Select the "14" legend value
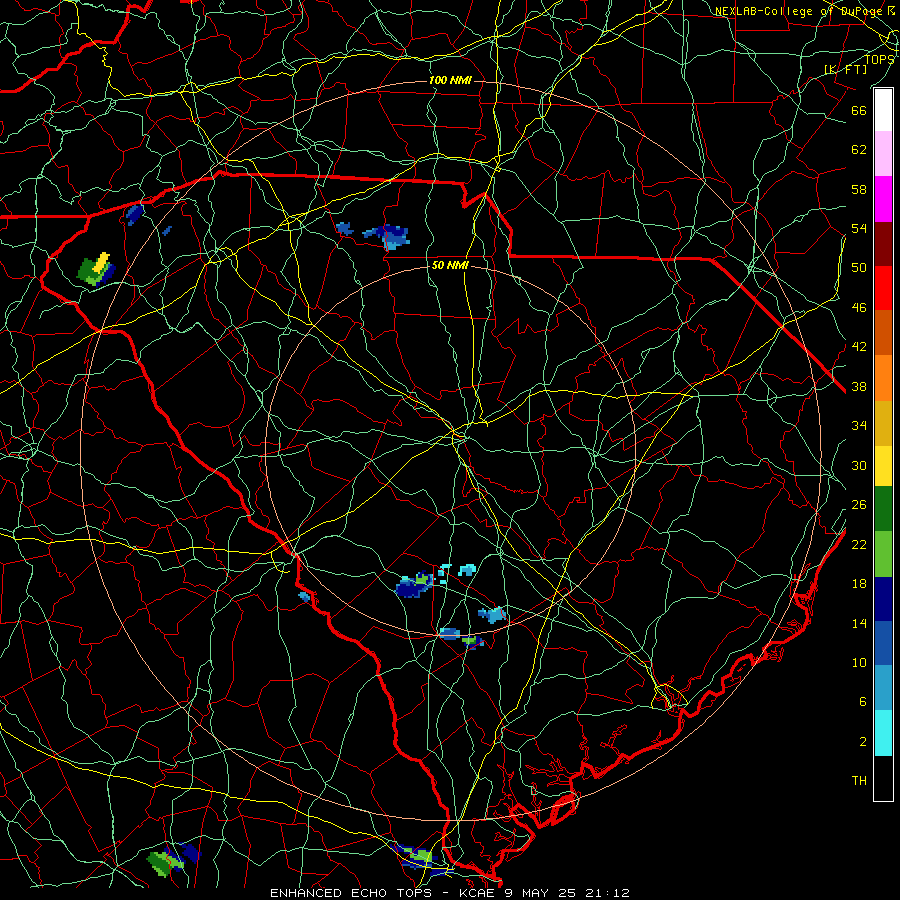The image size is (900, 900). pyautogui.click(x=859, y=623)
